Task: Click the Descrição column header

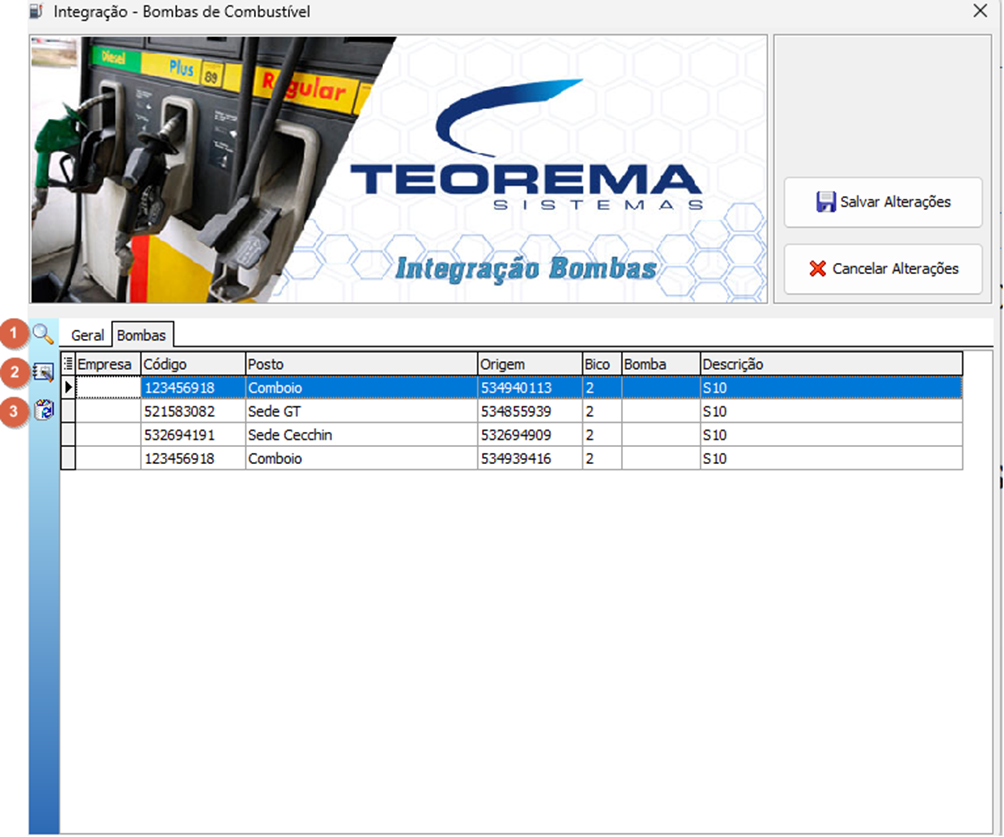Action: click(x=831, y=364)
